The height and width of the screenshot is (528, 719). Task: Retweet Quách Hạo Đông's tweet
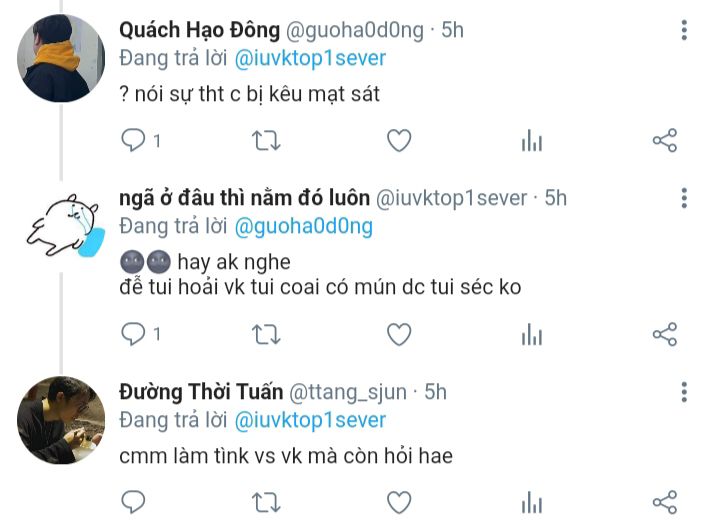pos(266,140)
